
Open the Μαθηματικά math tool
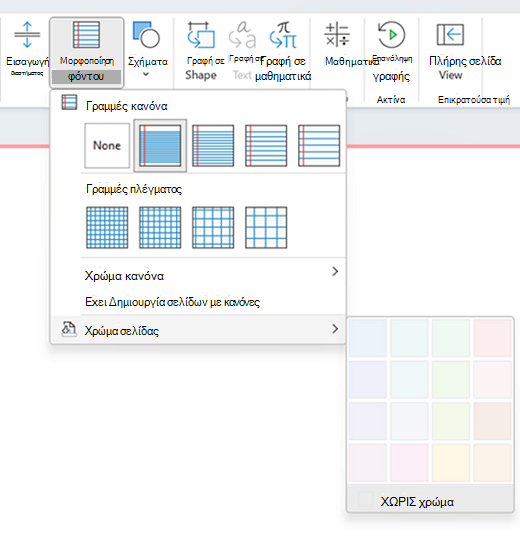(337, 44)
